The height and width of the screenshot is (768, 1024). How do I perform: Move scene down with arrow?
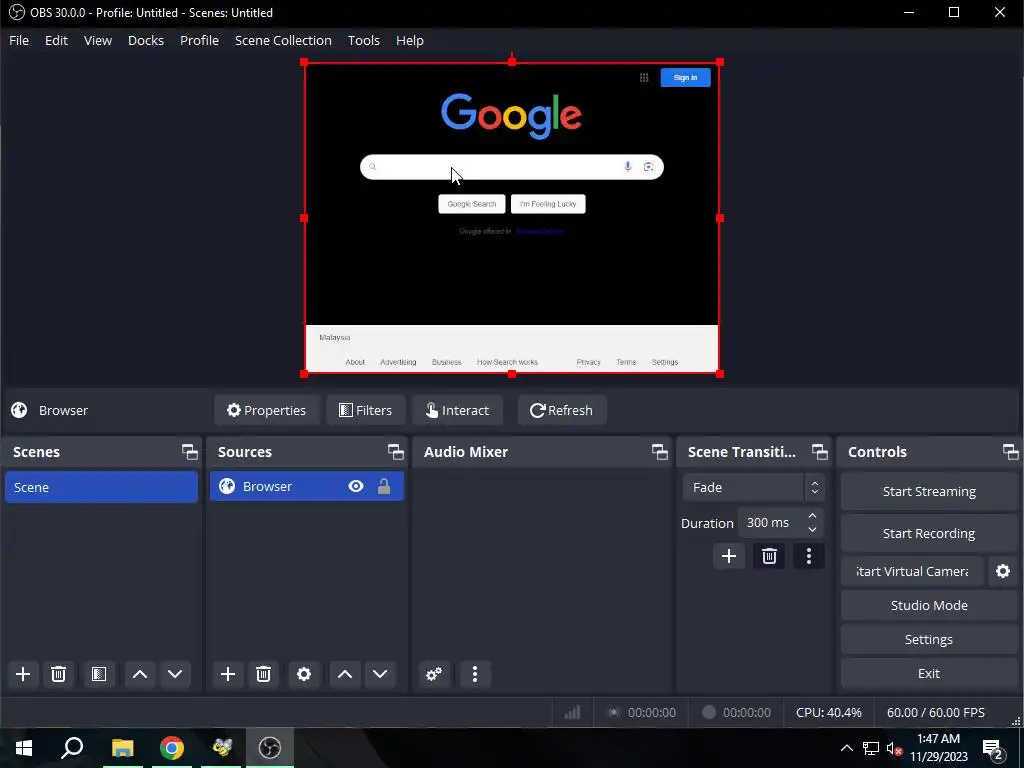point(175,674)
